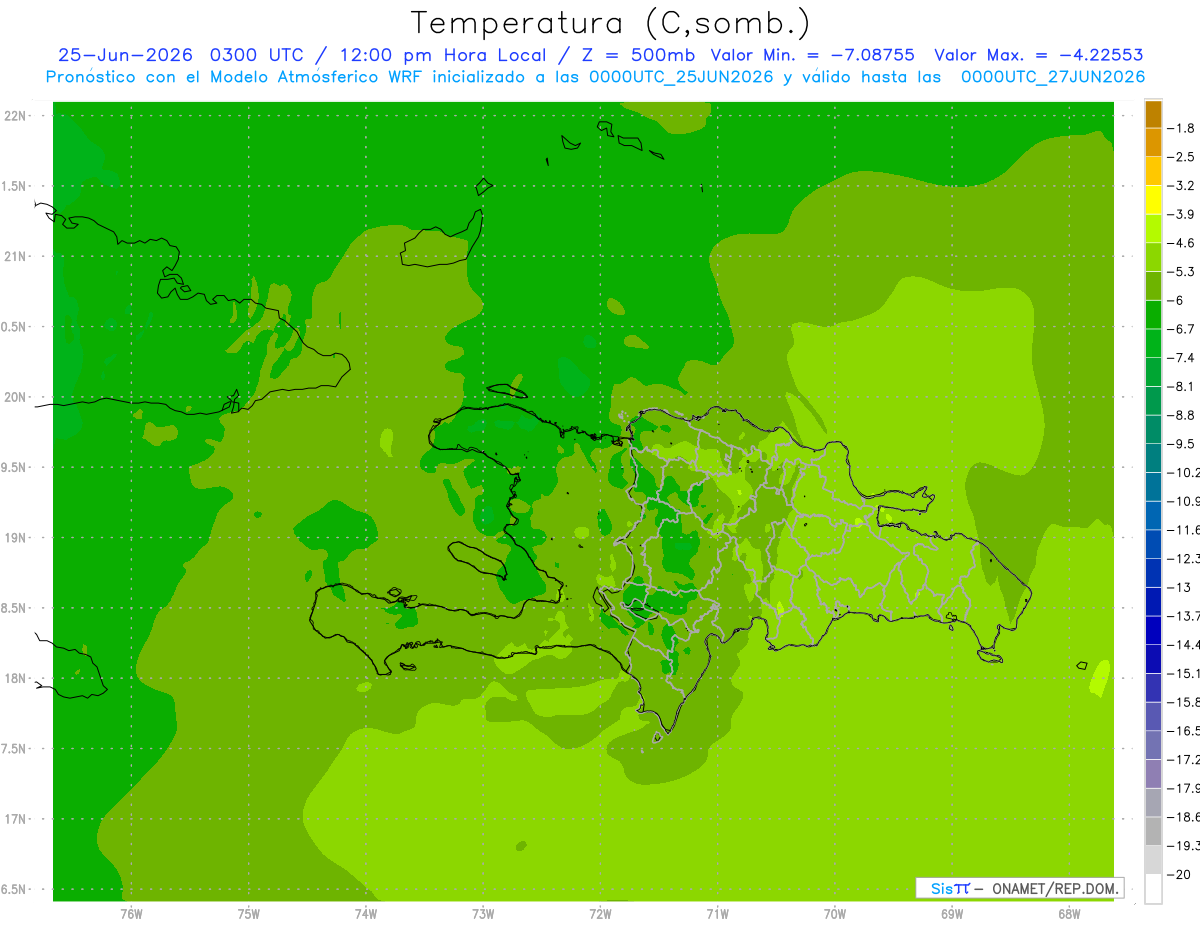The height and width of the screenshot is (927, 1200).
Task: Click the '0000UTC_27JUN2026' valid-until text
Action: (x=1053, y=77)
